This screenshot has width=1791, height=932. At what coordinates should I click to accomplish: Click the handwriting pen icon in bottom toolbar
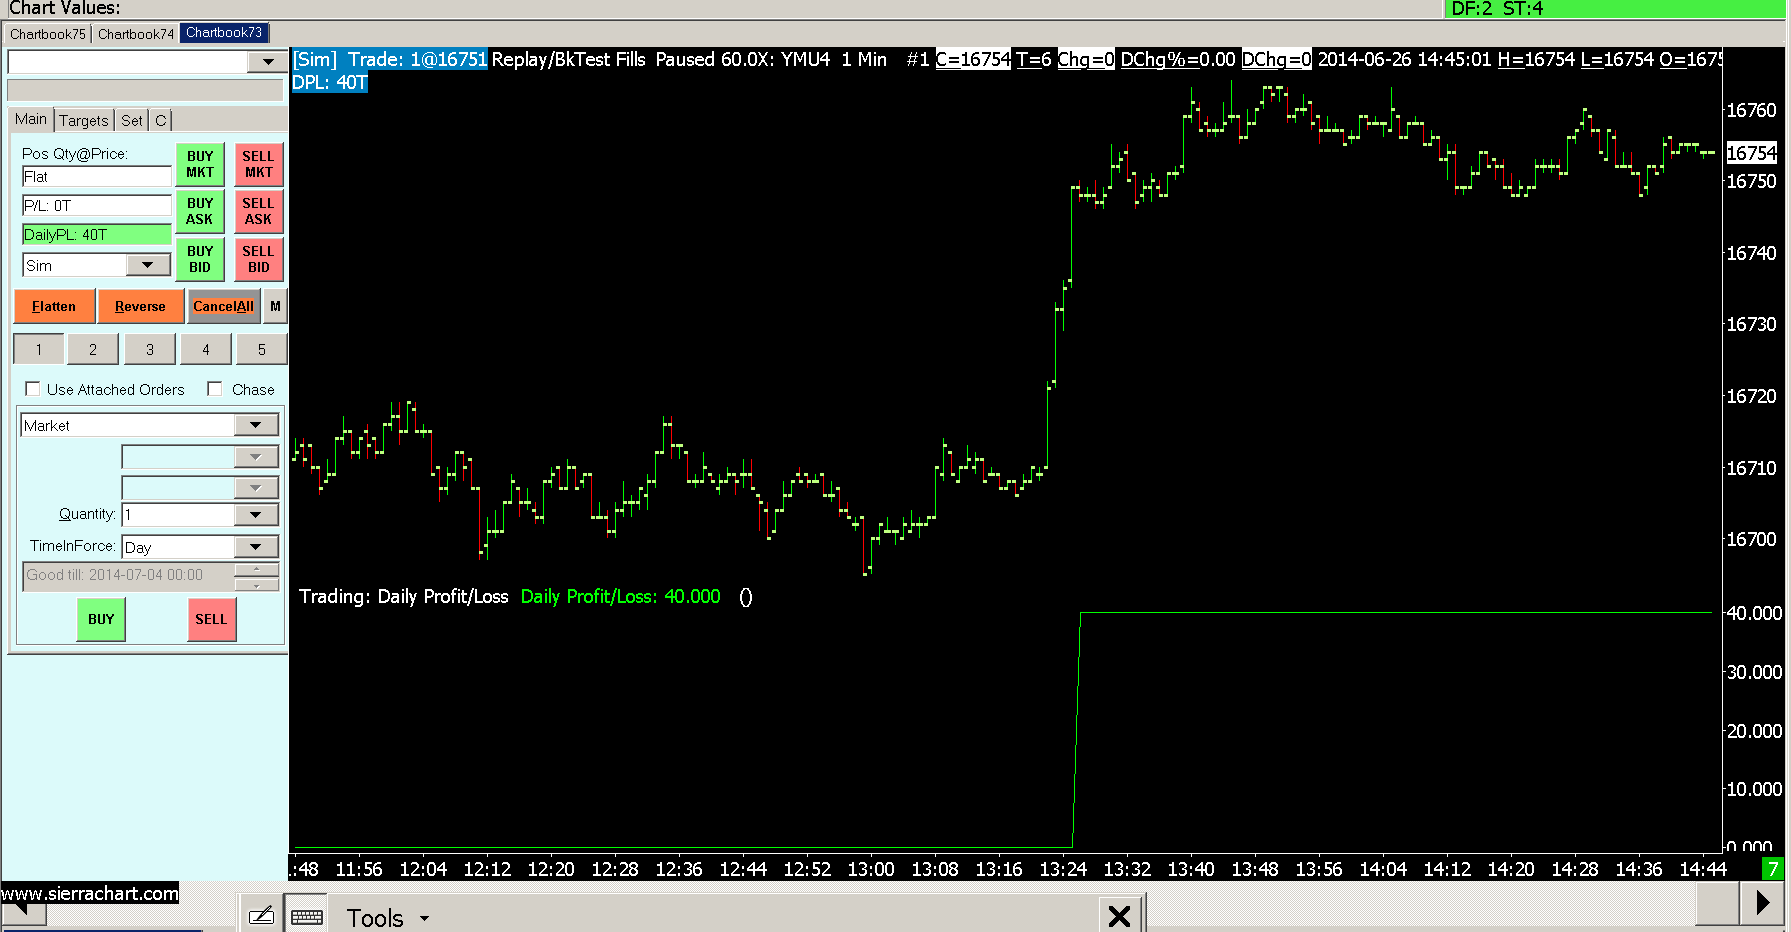tap(261, 915)
